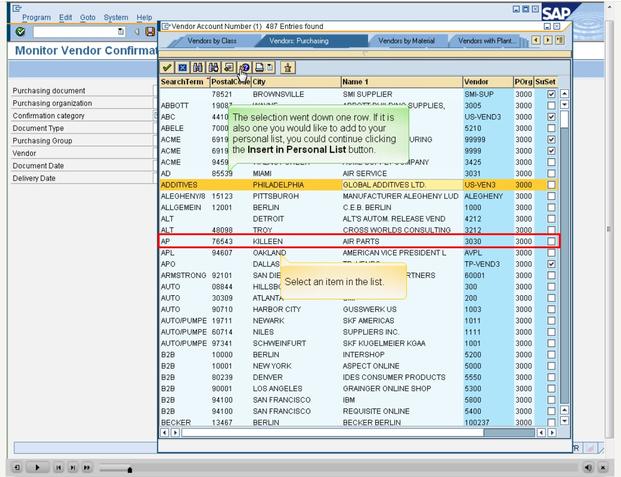This screenshot has width=621, height=477.
Task: Click horizontal scrollbar far-right arrow
Action: [x=552, y=433]
